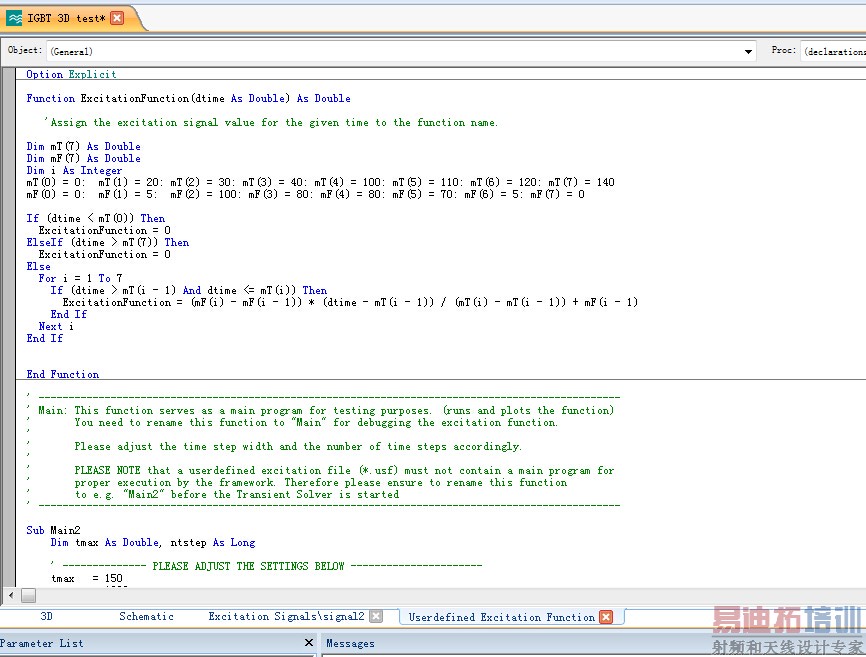Click the 'If (dtime > mT(i - 1) And' line
866x657 pixels.
[x=189, y=290]
